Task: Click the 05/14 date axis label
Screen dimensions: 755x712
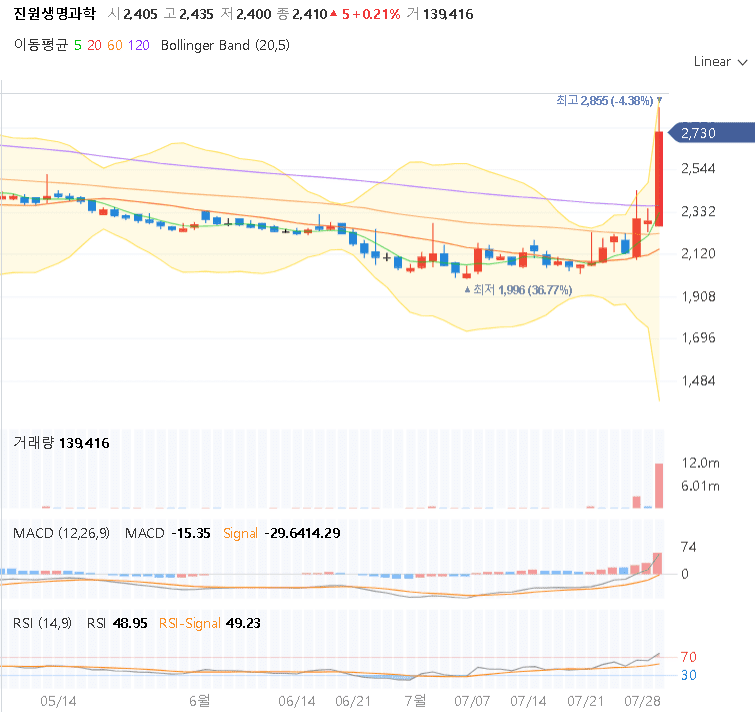Action: pos(58,701)
